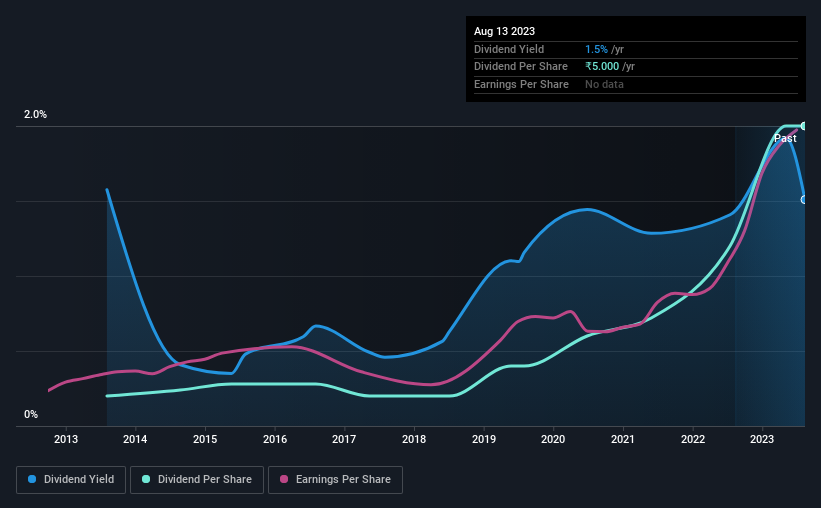Click the Aug 13 2023 tooltip date heading
This screenshot has height=508, width=821.
click(504, 31)
